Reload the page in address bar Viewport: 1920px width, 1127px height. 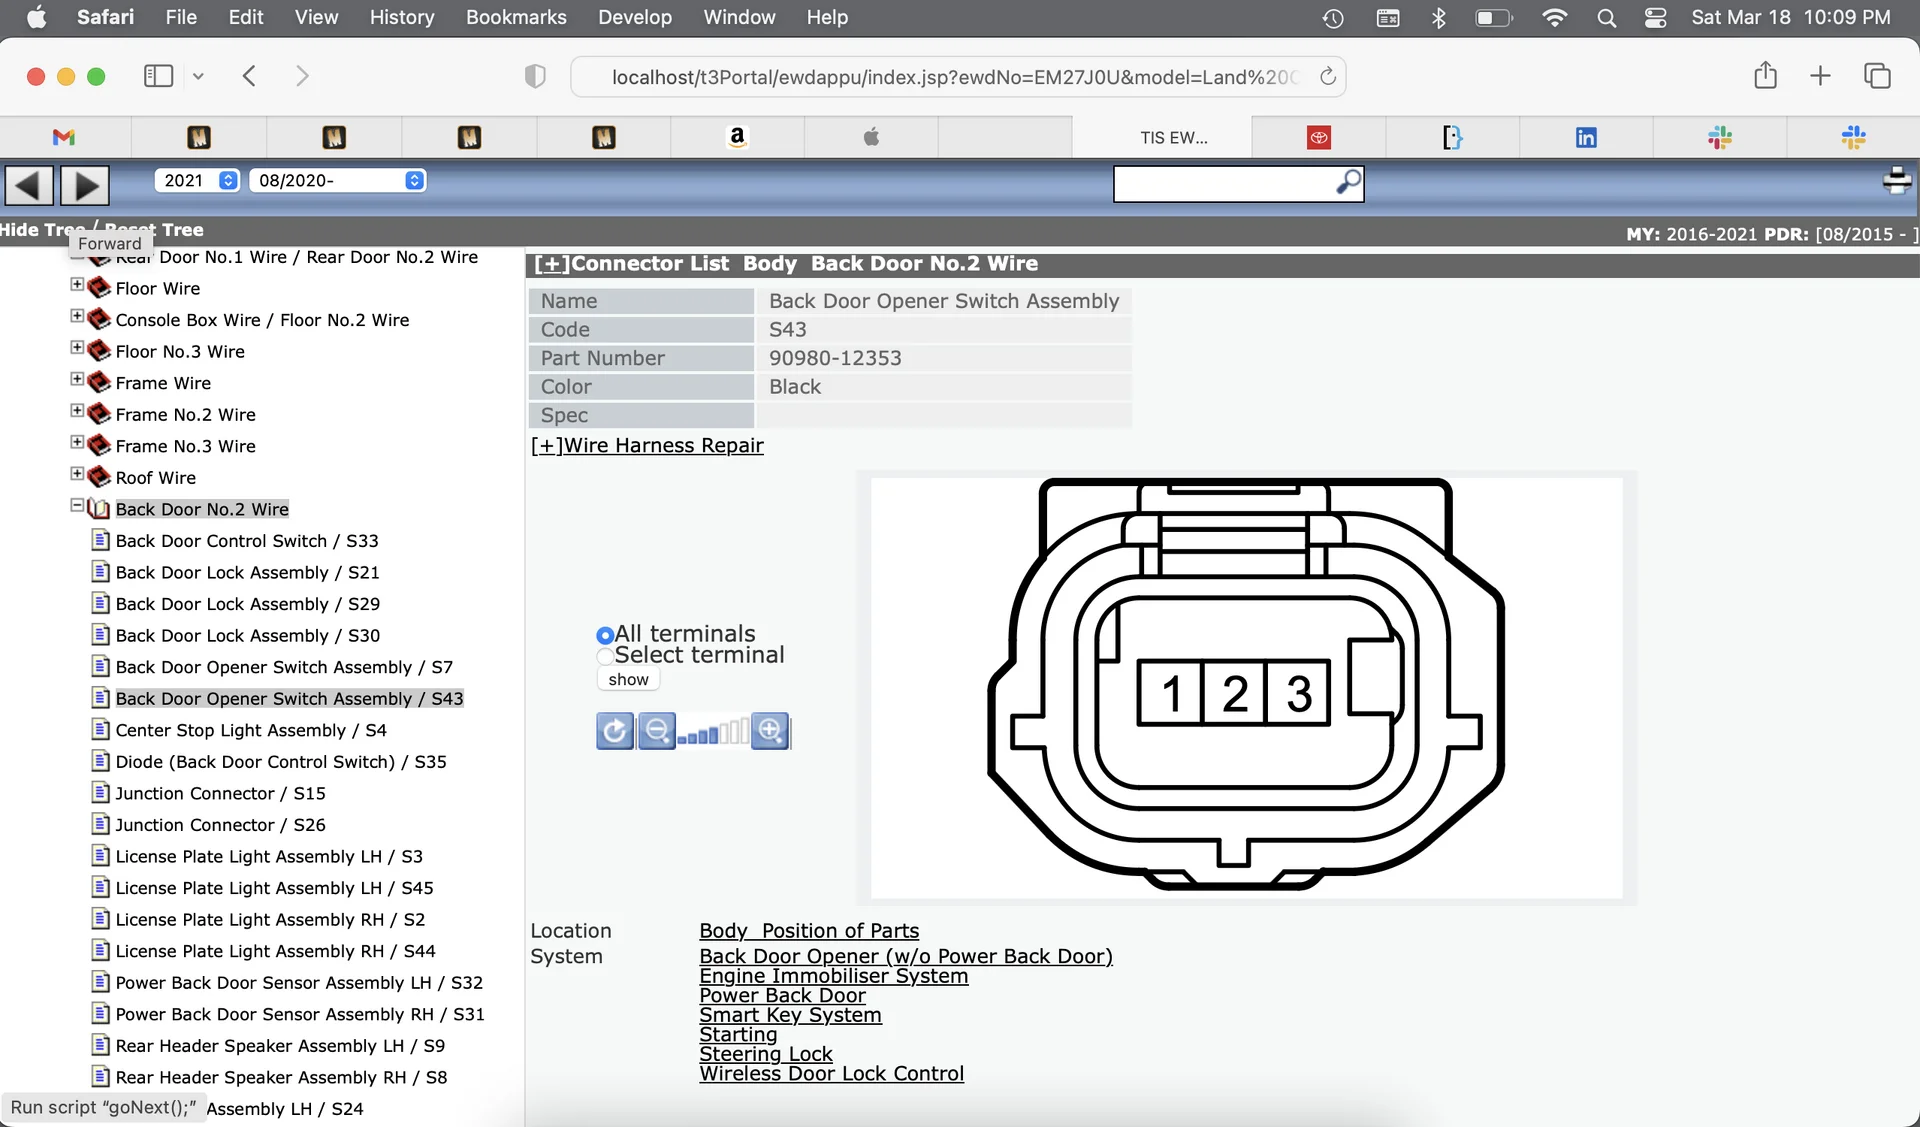tap(1328, 77)
